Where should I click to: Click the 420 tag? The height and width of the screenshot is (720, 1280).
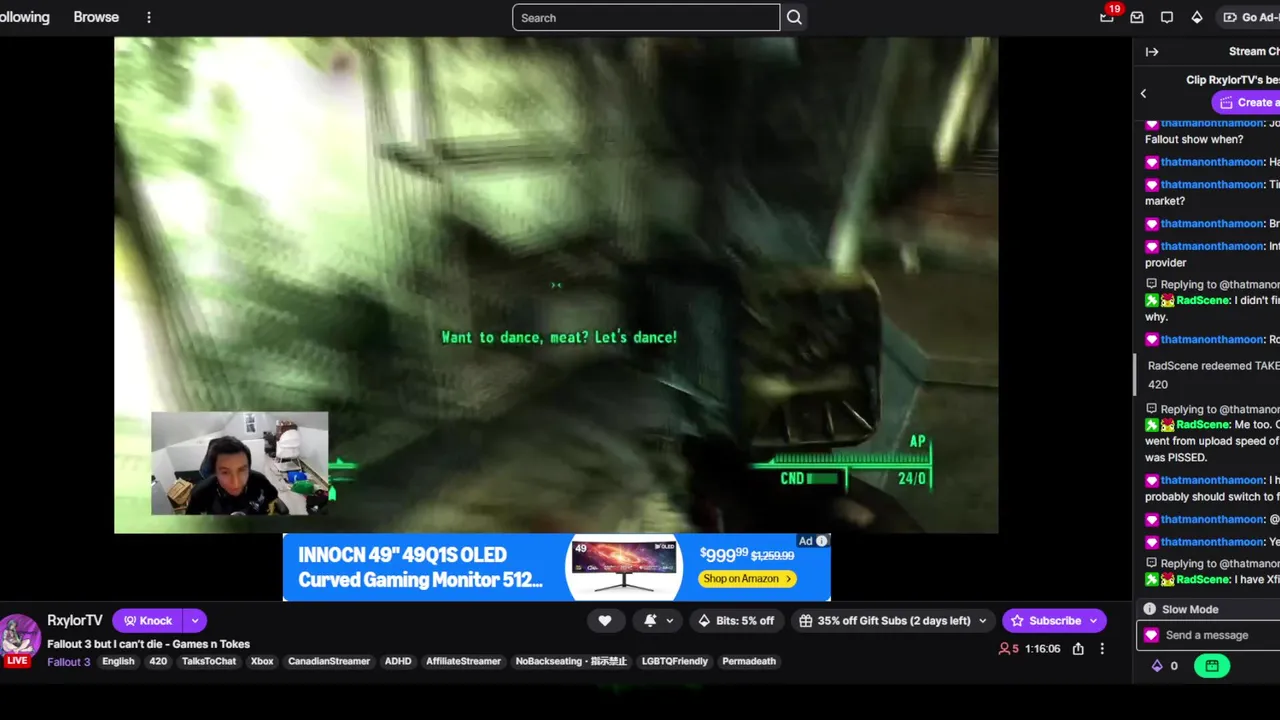(158, 662)
